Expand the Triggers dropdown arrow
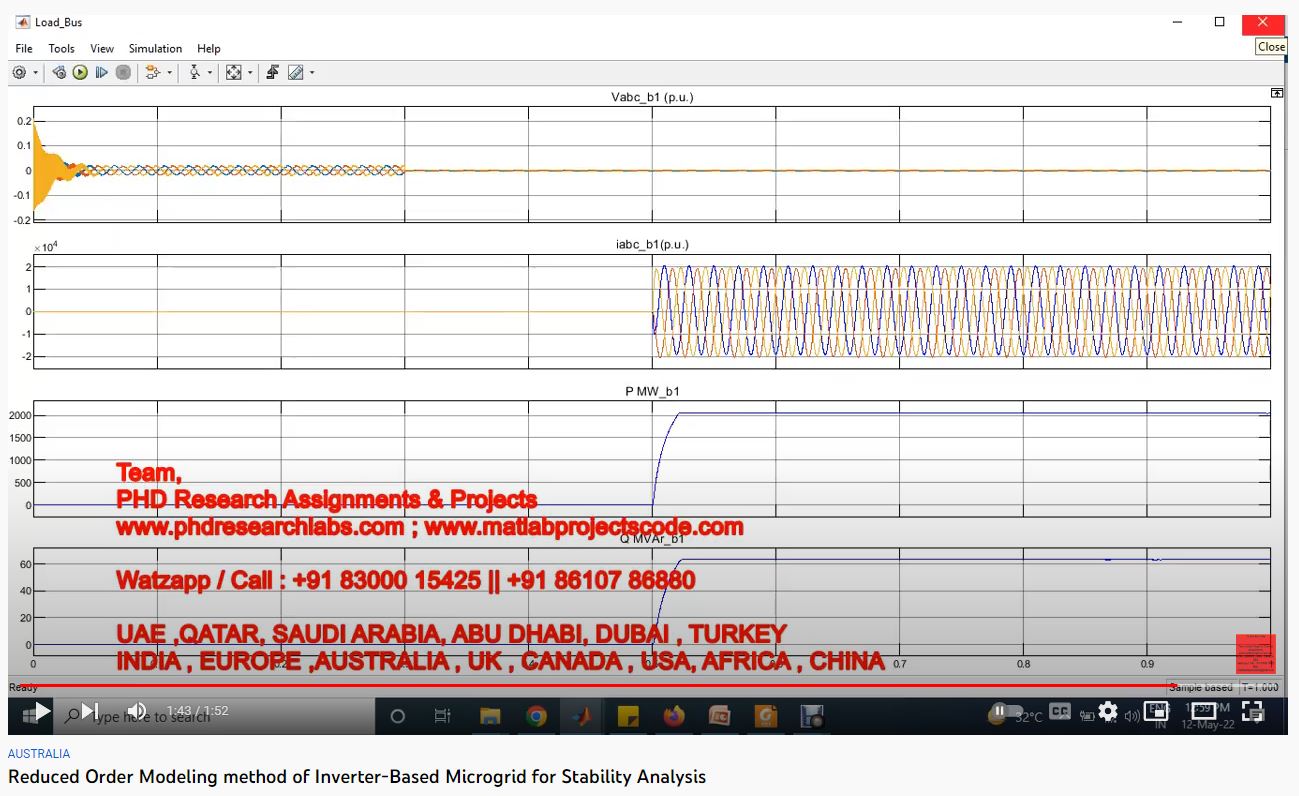Screen dimensions: 1299x796 tap(210, 73)
